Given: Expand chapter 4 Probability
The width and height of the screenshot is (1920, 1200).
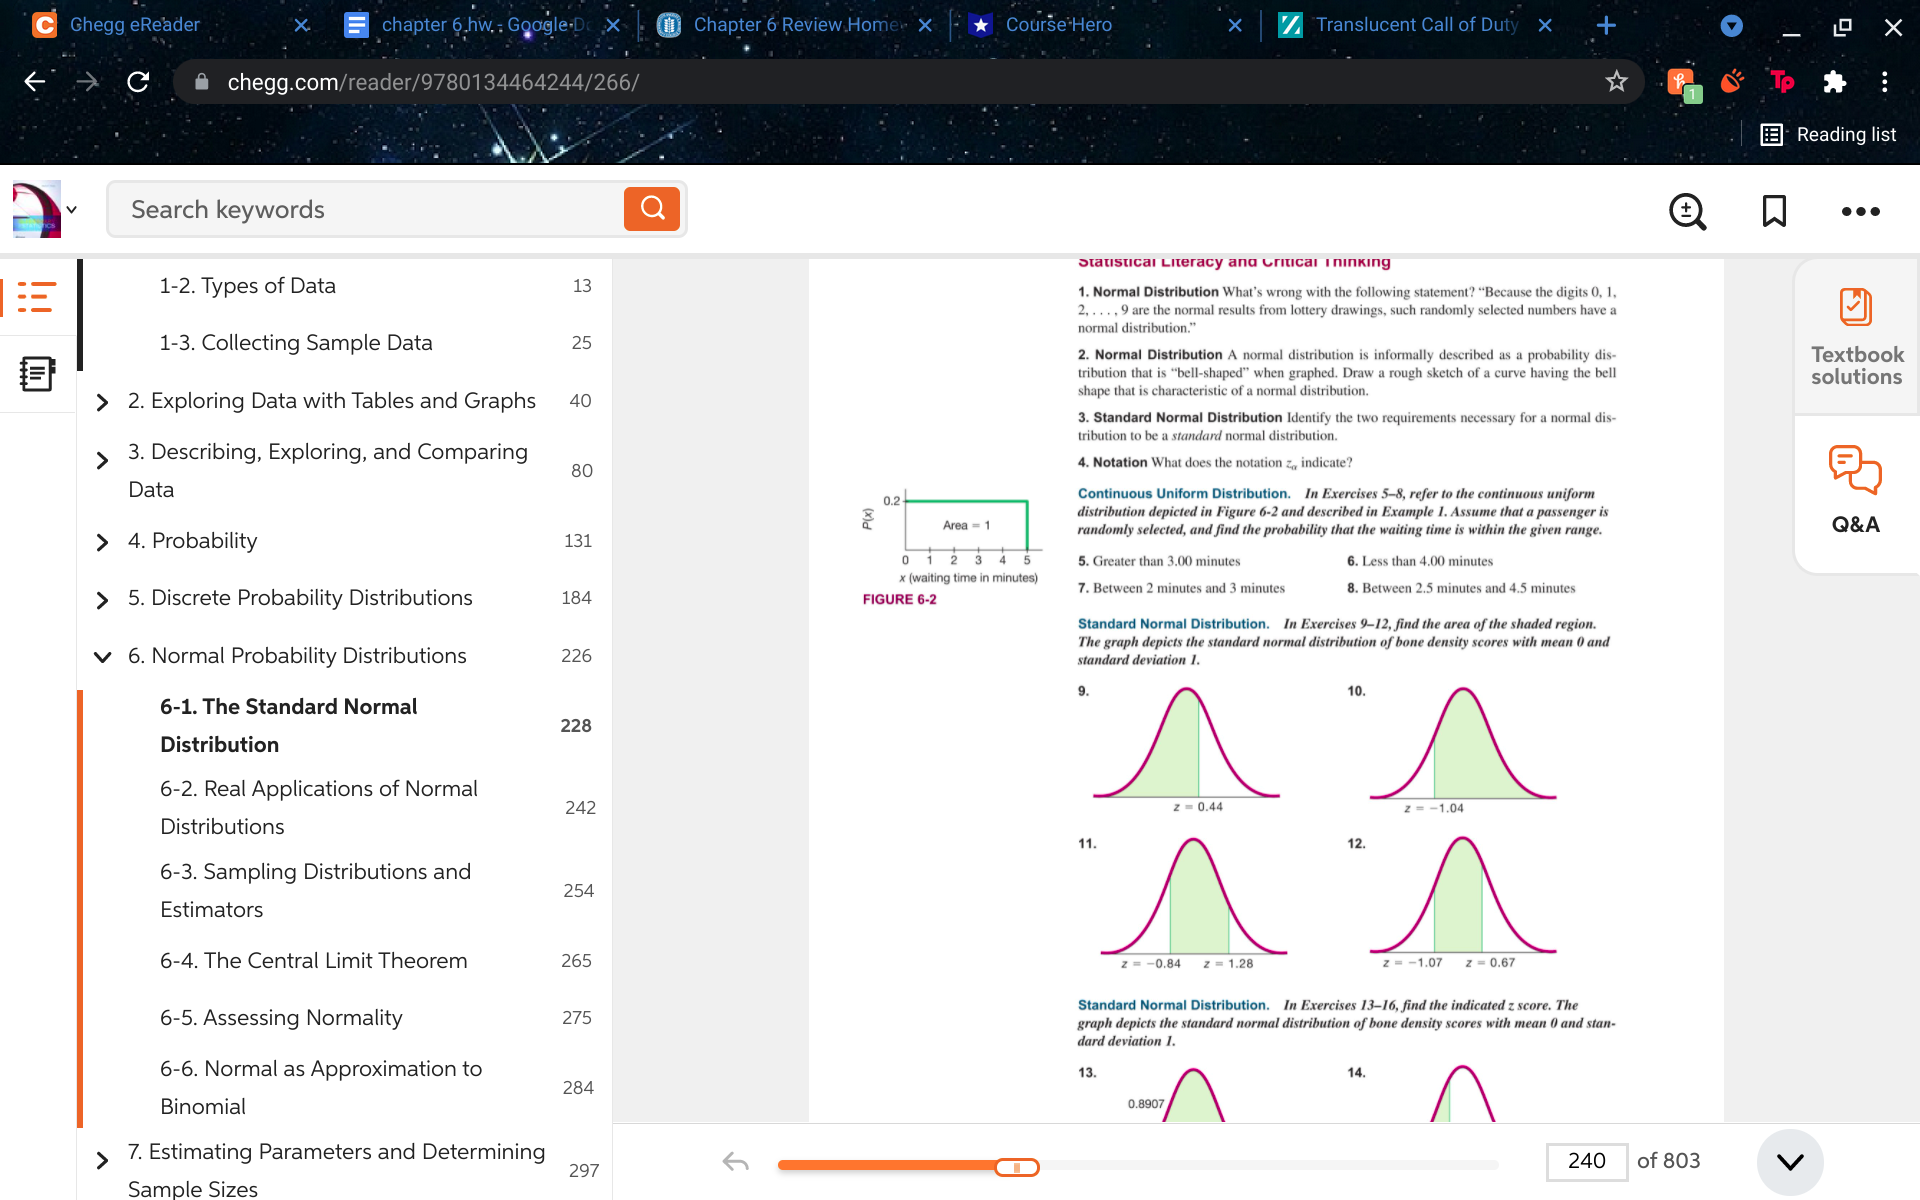Looking at the screenshot, I should [102, 542].
